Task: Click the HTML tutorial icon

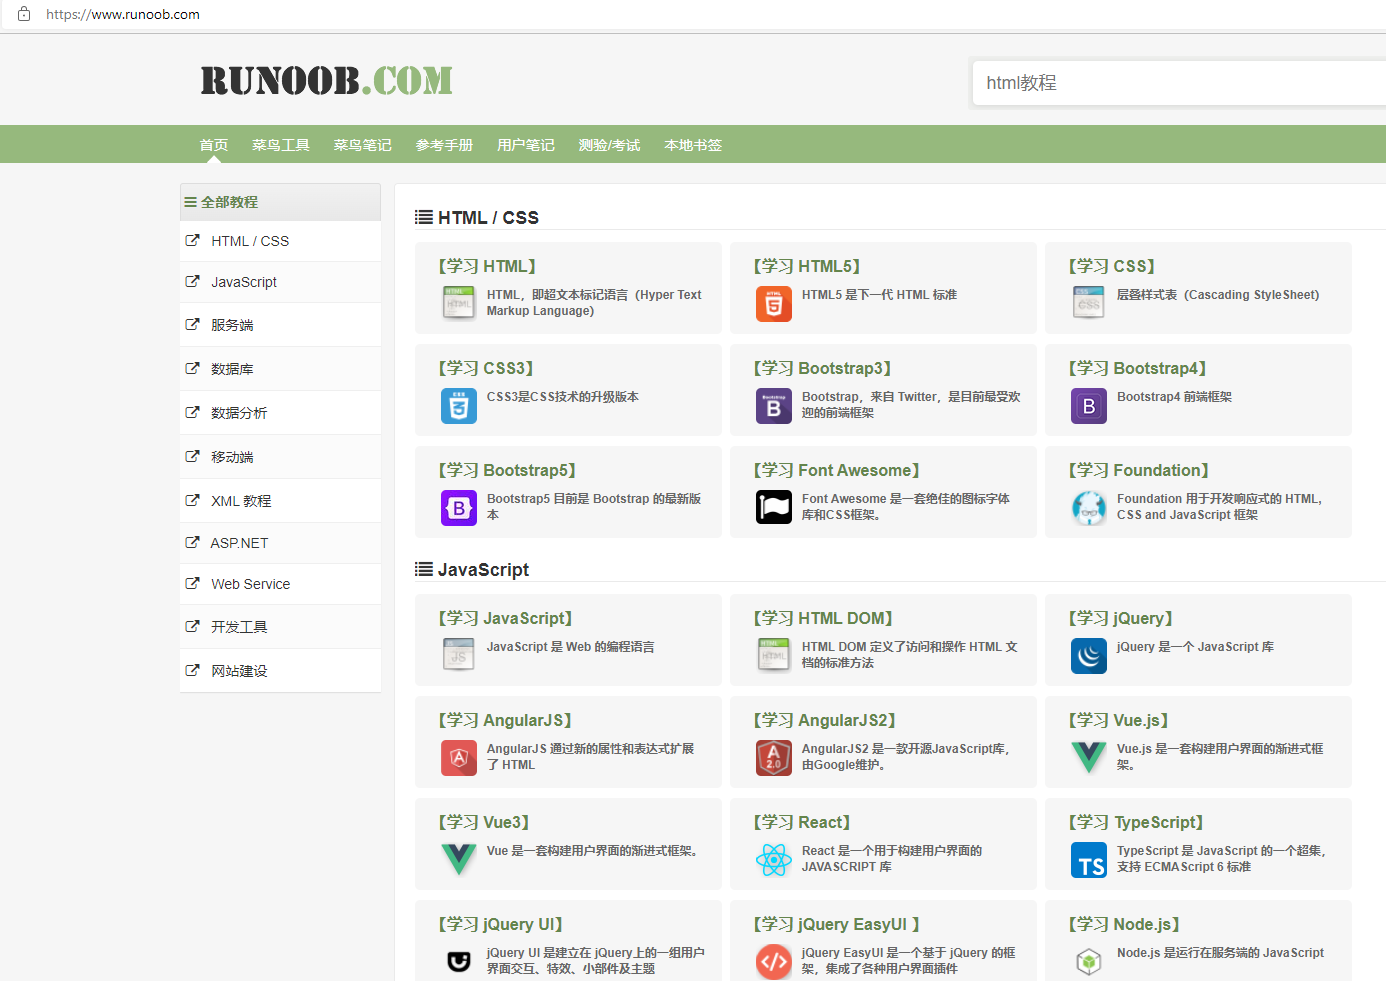Action: pyautogui.click(x=459, y=303)
